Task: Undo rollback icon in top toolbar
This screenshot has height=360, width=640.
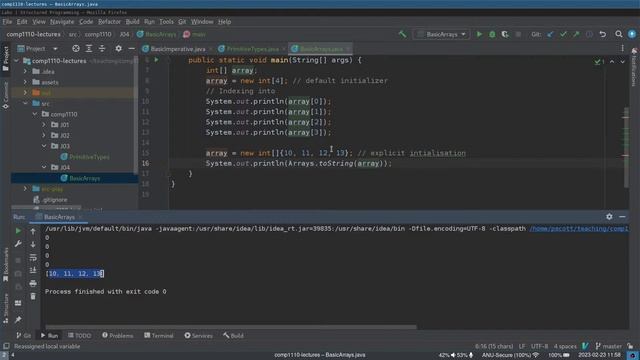Action: click(x=603, y=34)
